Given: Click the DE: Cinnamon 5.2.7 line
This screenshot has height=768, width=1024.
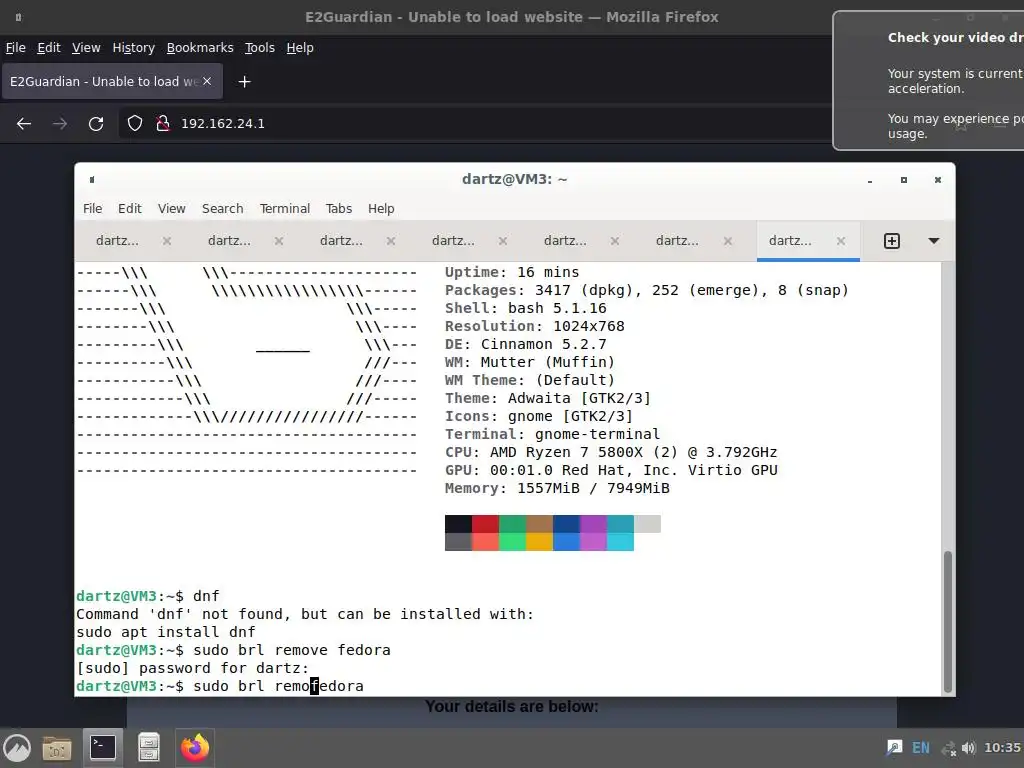Looking at the screenshot, I should click(x=526, y=344).
